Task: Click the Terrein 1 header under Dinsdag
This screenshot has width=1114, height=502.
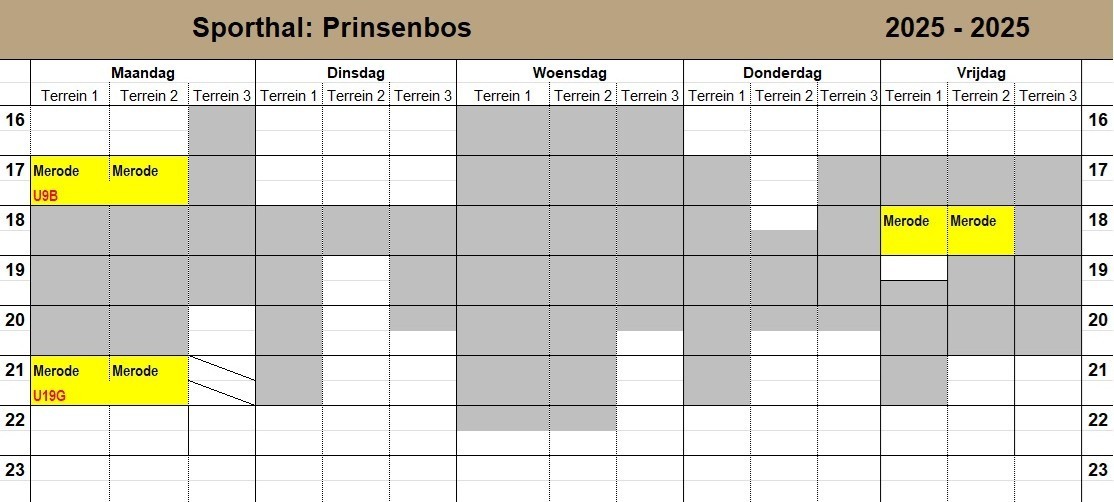Action: pos(289,96)
